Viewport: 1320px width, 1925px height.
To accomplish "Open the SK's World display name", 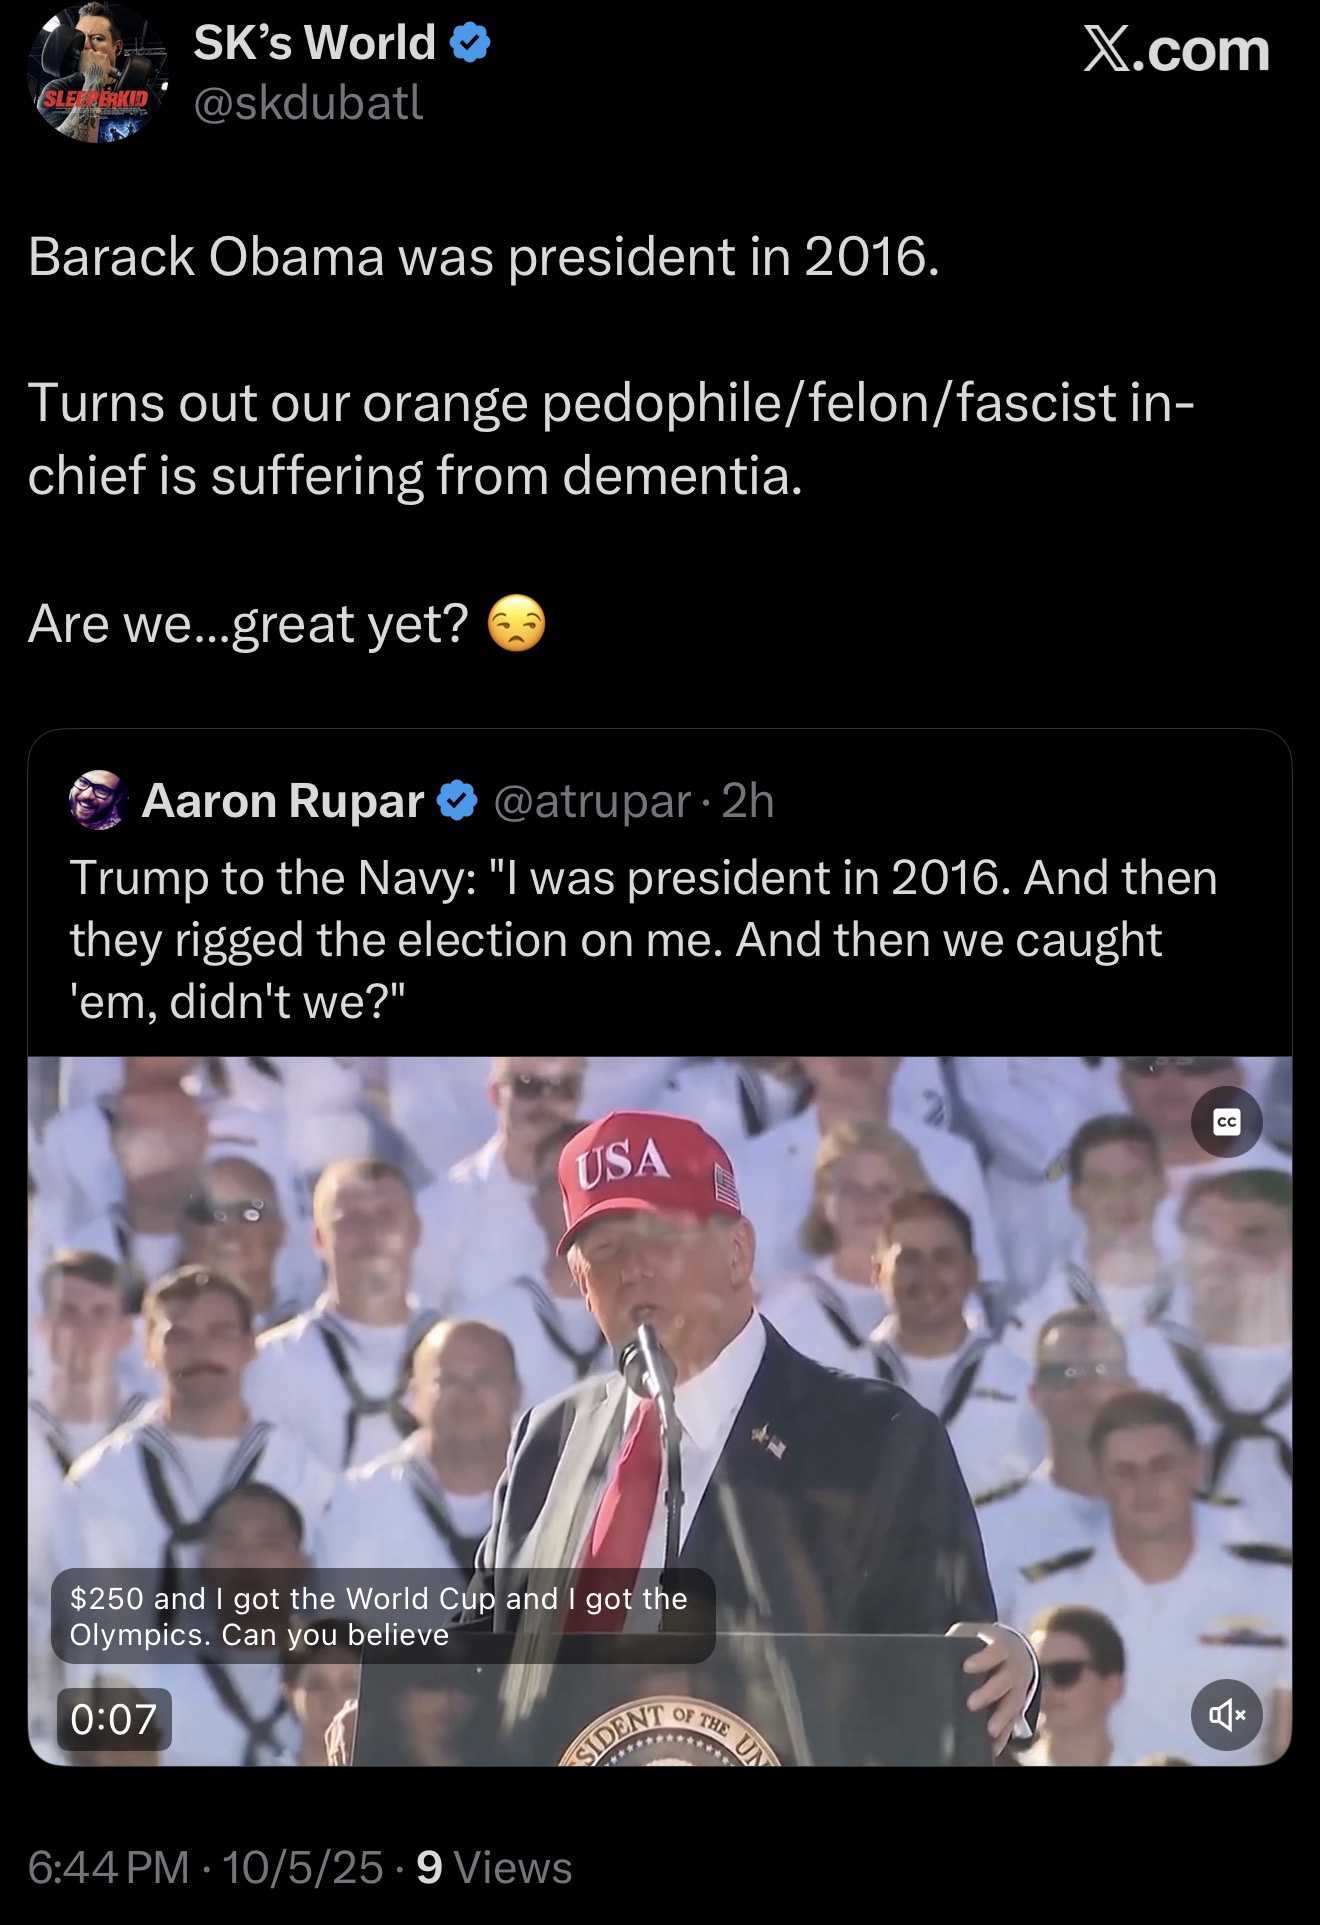I will [x=314, y=44].
